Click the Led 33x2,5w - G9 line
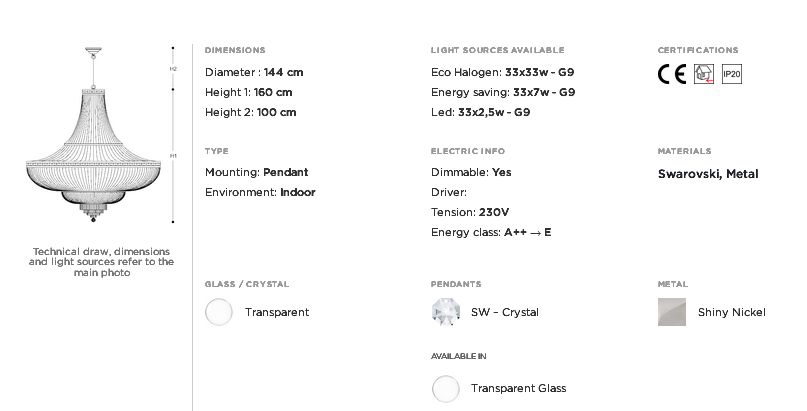The height and width of the screenshot is (411, 807). point(480,113)
